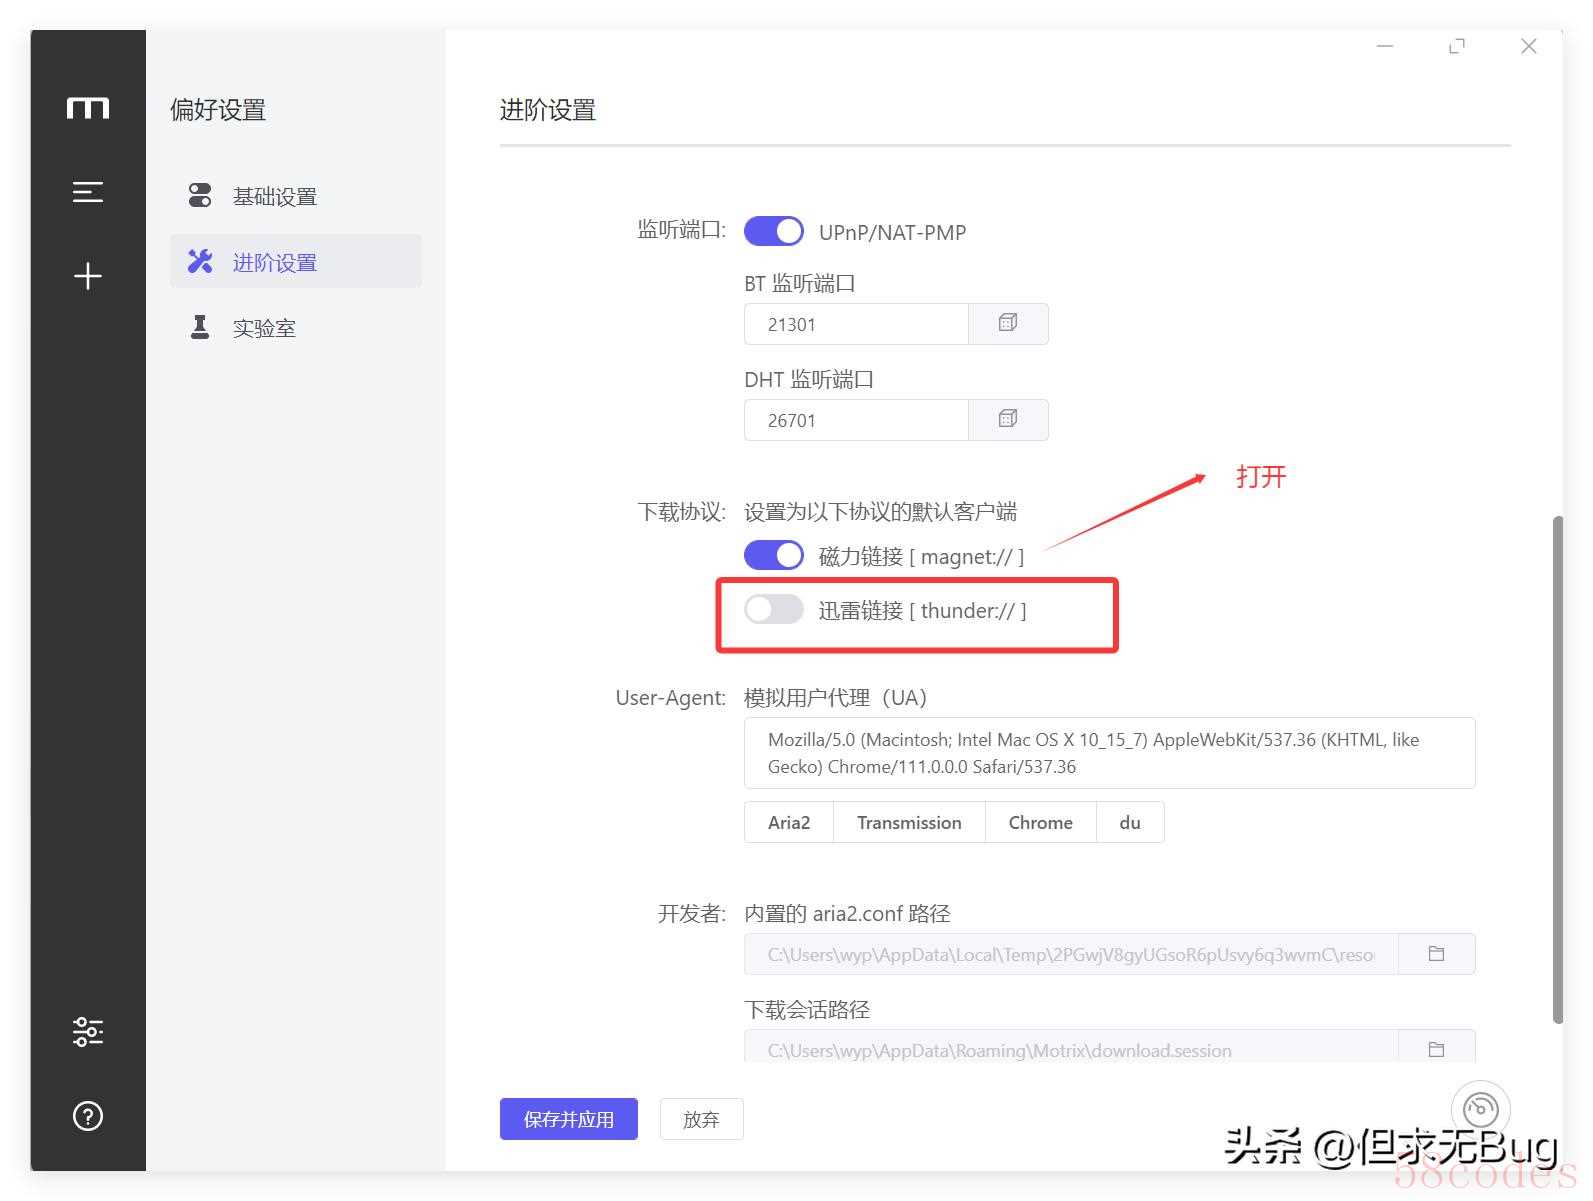Disable the UPnP/NAT-PMP toggle

click(x=773, y=232)
